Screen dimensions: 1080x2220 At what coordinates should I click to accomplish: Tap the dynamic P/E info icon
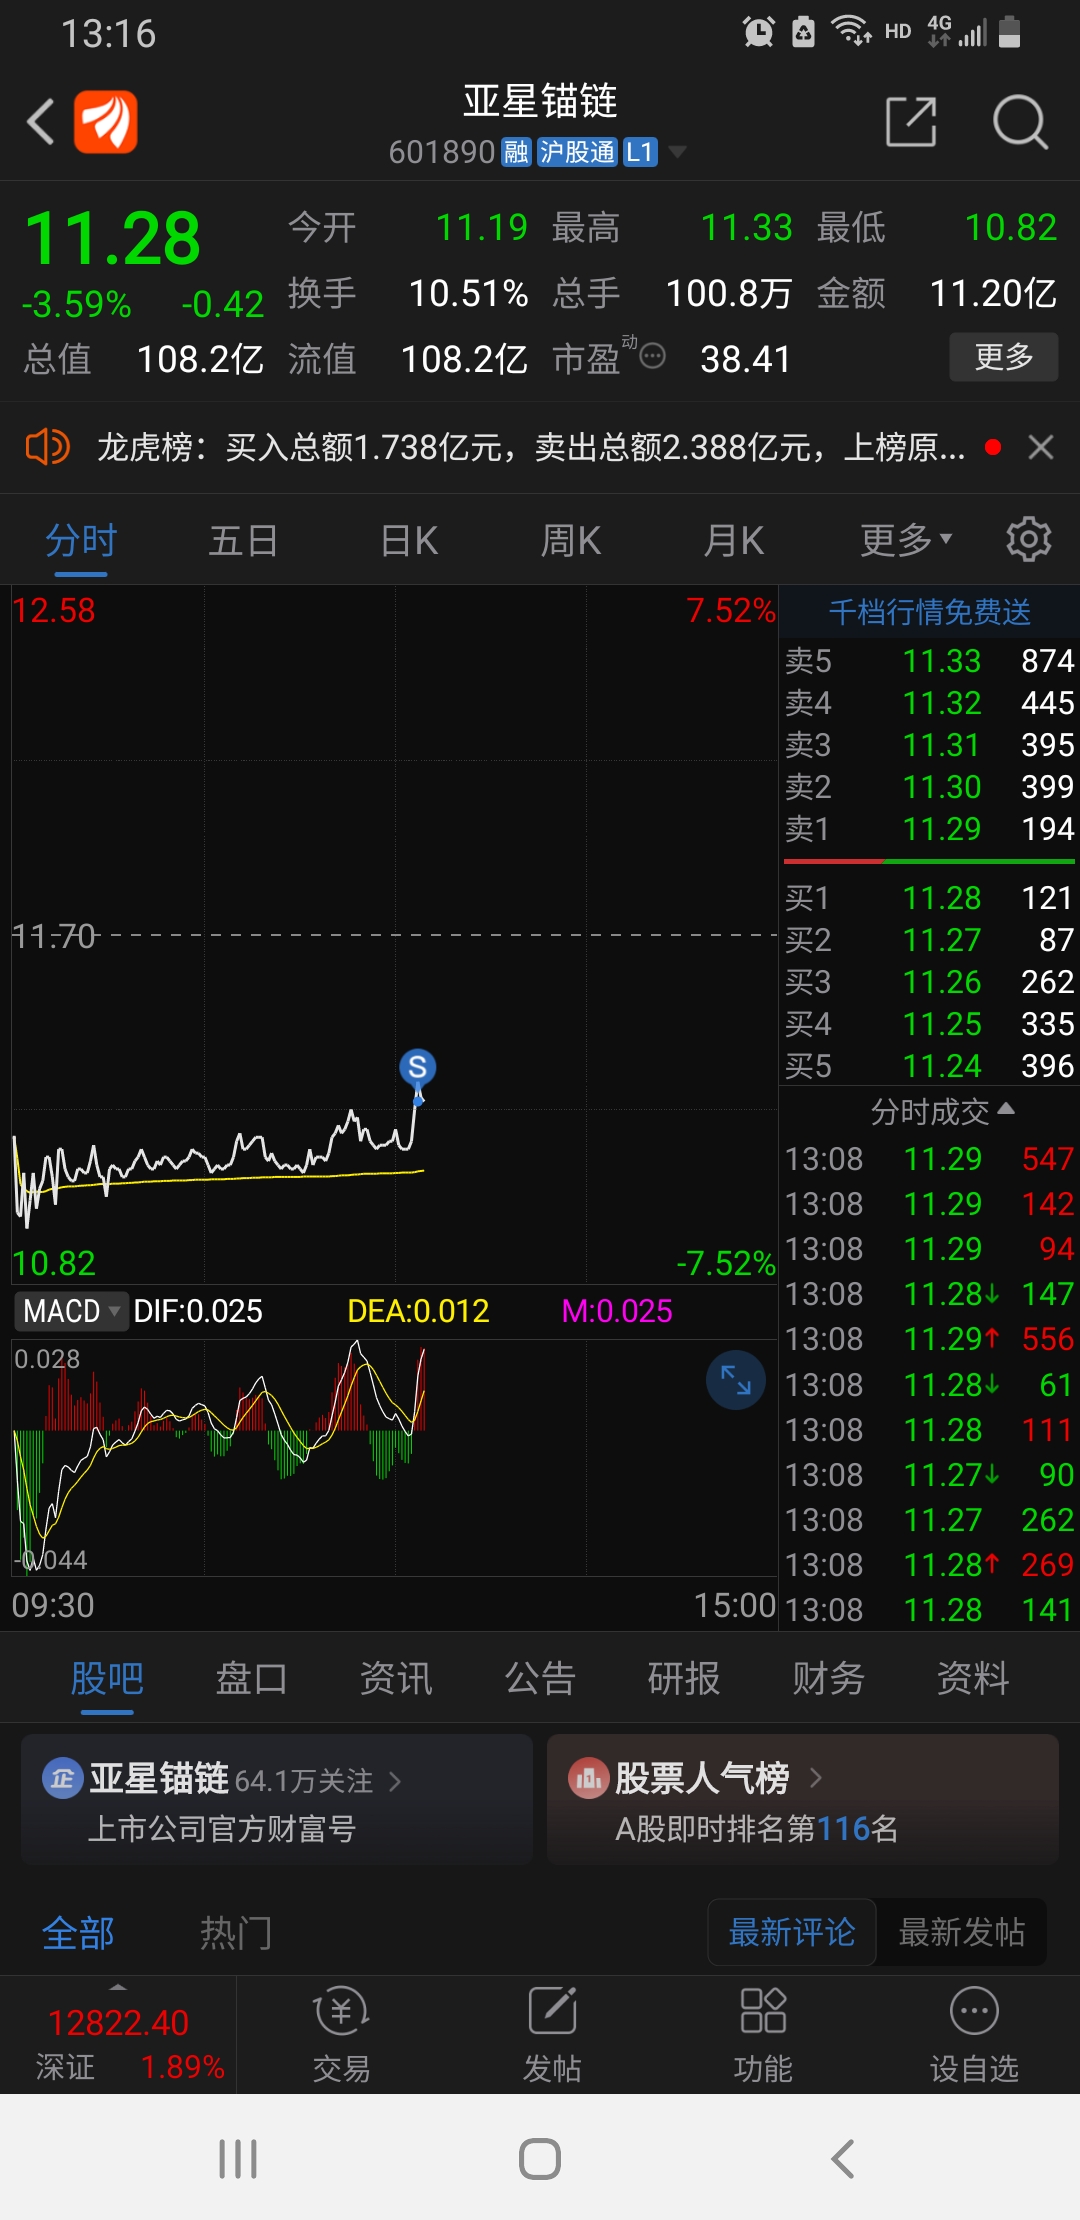[x=652, y=356]
